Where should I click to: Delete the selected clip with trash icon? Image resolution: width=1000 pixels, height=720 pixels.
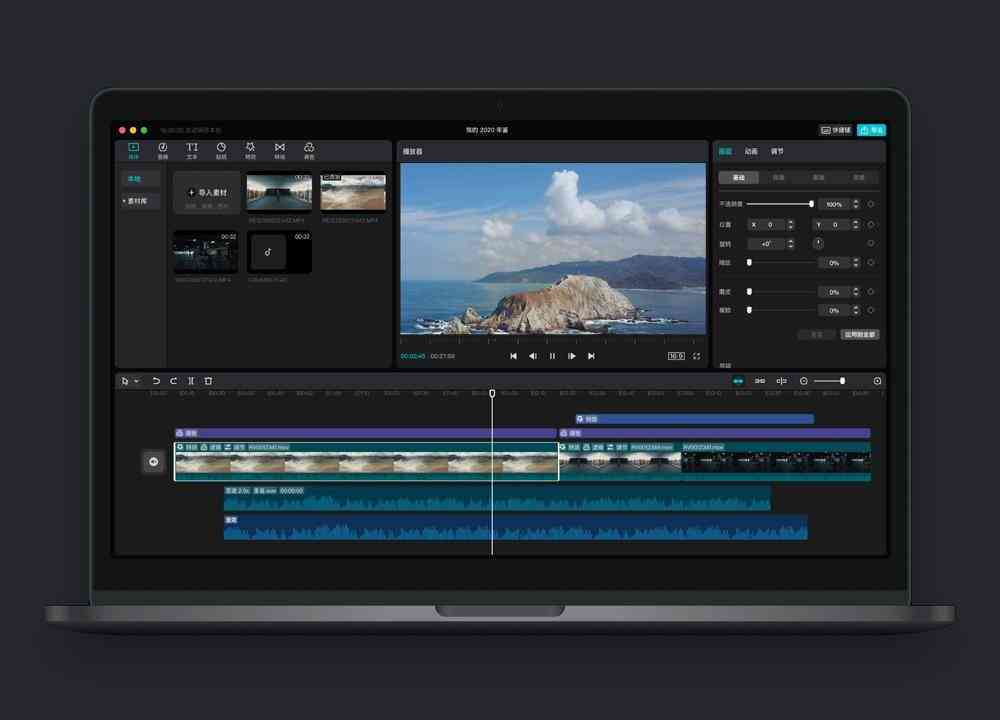208,381
